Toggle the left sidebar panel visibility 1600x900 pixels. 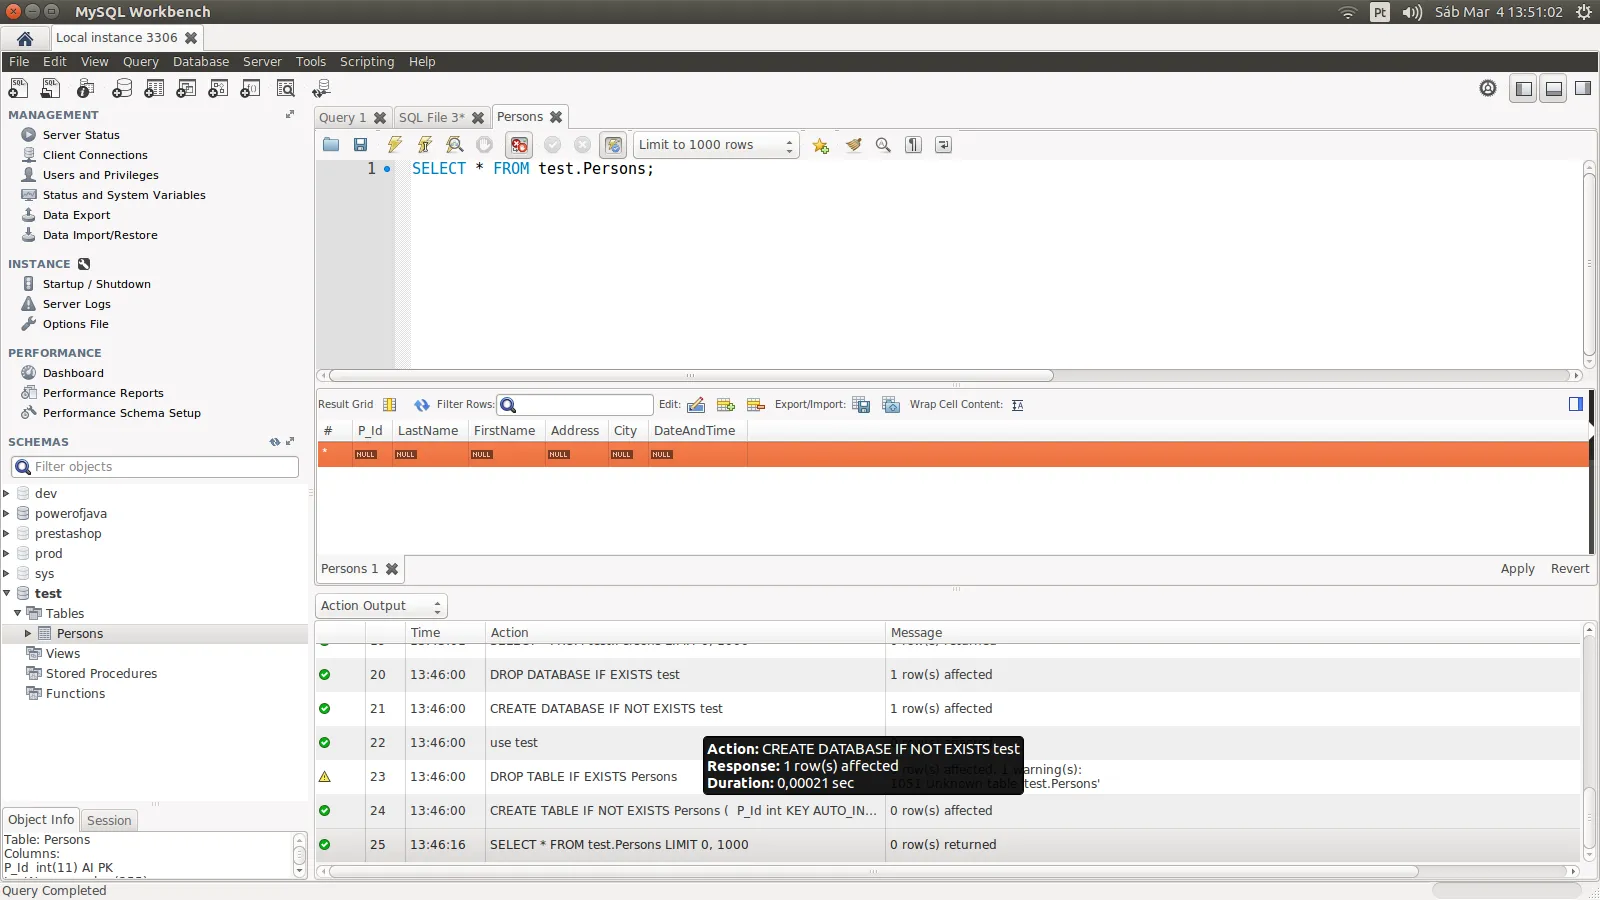pyautogui.click(x=1523, y=89)
